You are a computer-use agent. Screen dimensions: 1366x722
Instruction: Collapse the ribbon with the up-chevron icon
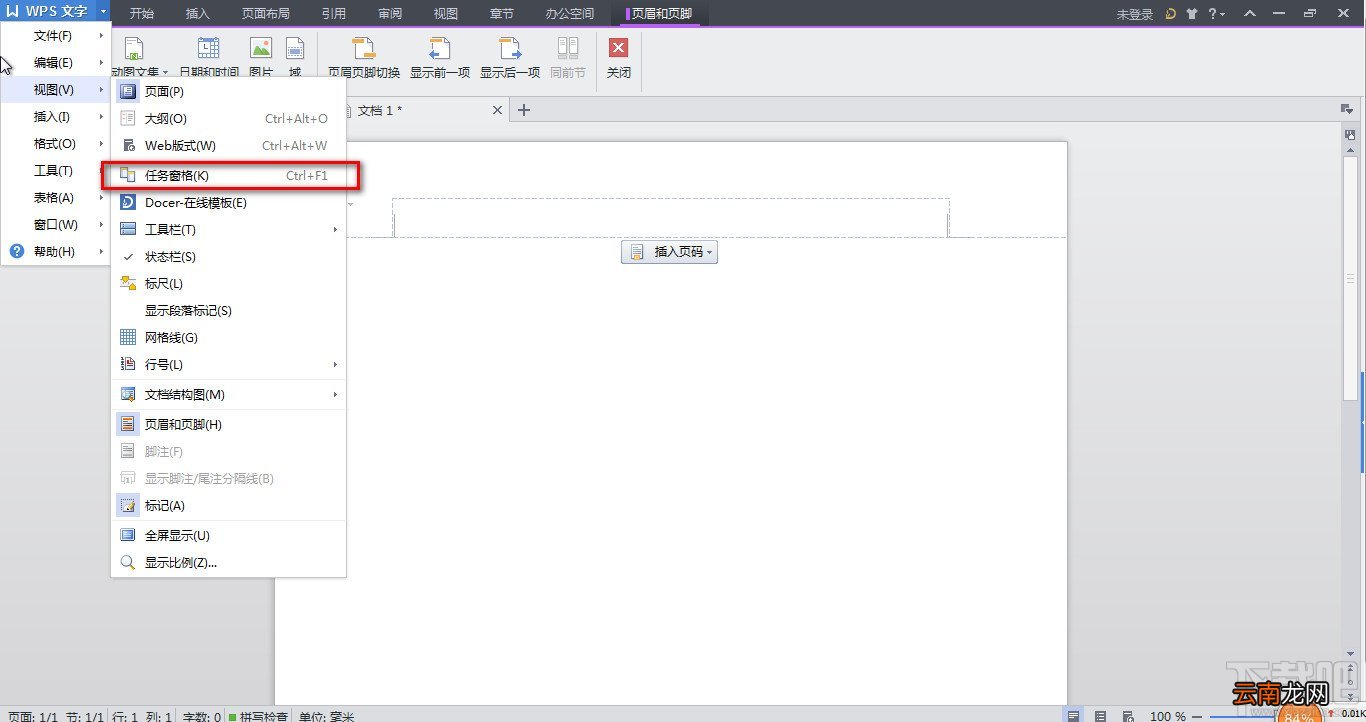coord(1250,14)
